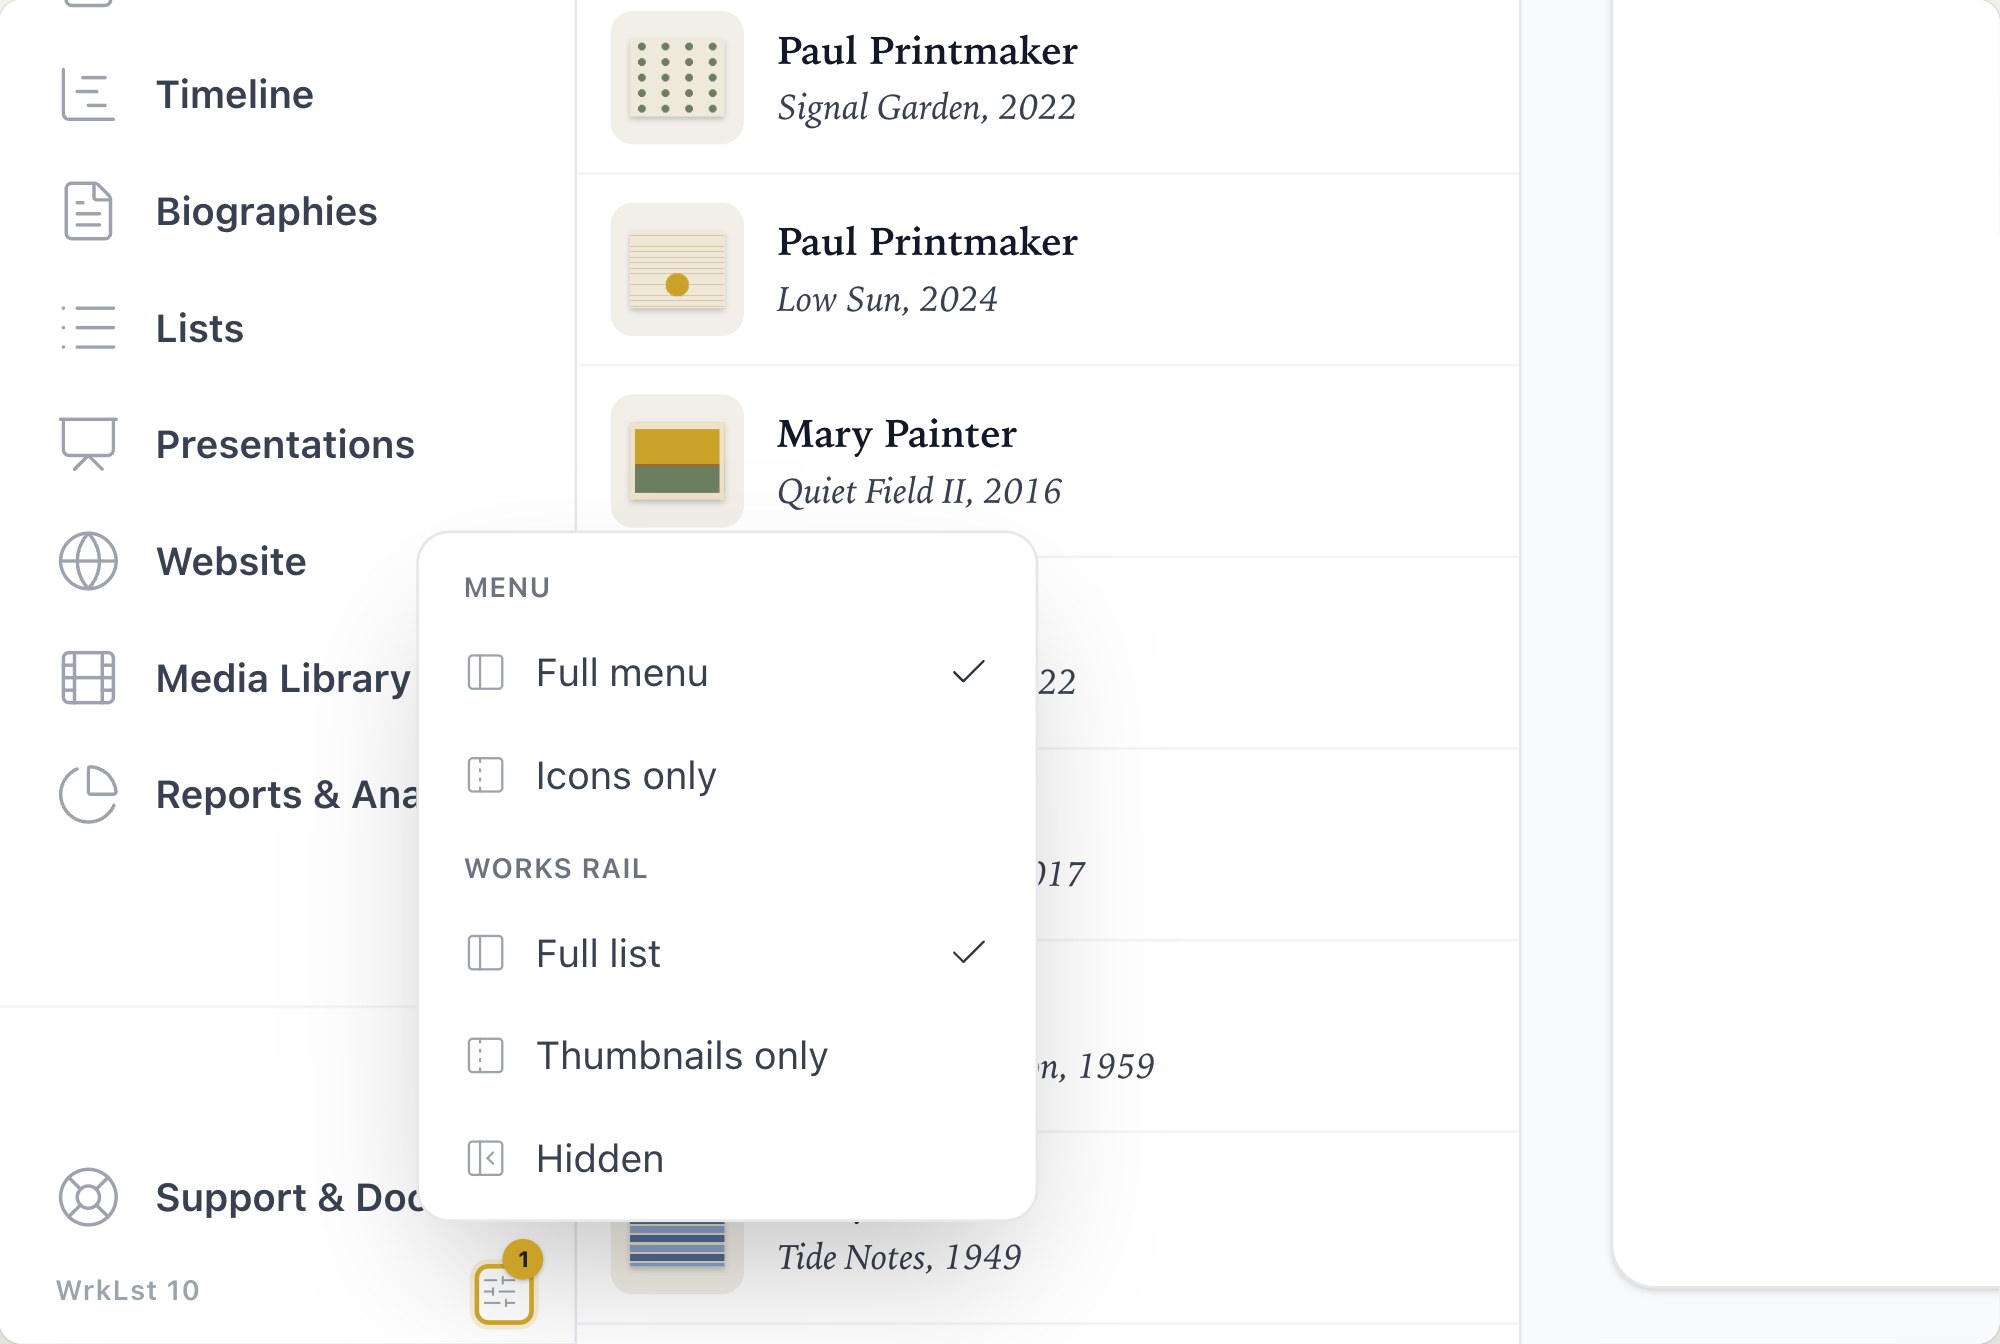This screenshot has height=1344, width=2000.
Task: Click the Support lifebuoy icon
Action: pos(88,1197)
